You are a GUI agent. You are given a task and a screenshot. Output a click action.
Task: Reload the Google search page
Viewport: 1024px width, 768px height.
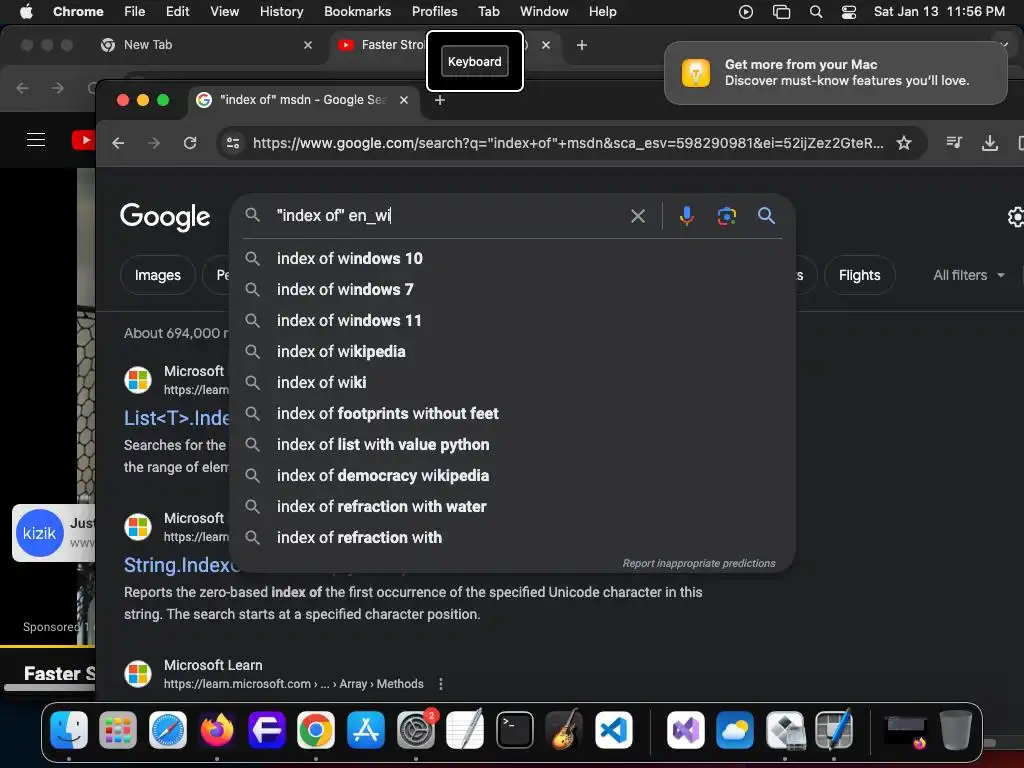190,143
